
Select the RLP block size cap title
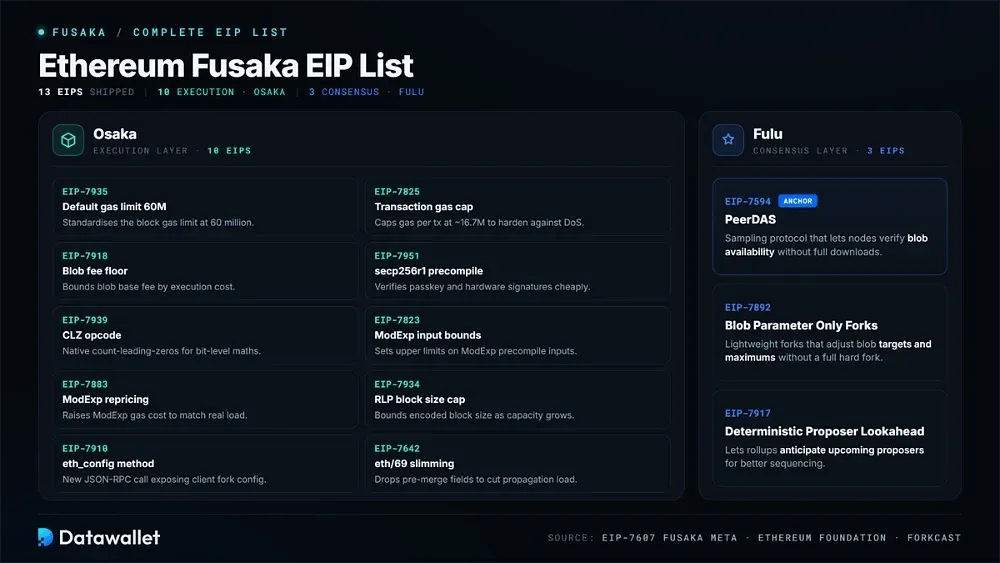pos(420,400)
